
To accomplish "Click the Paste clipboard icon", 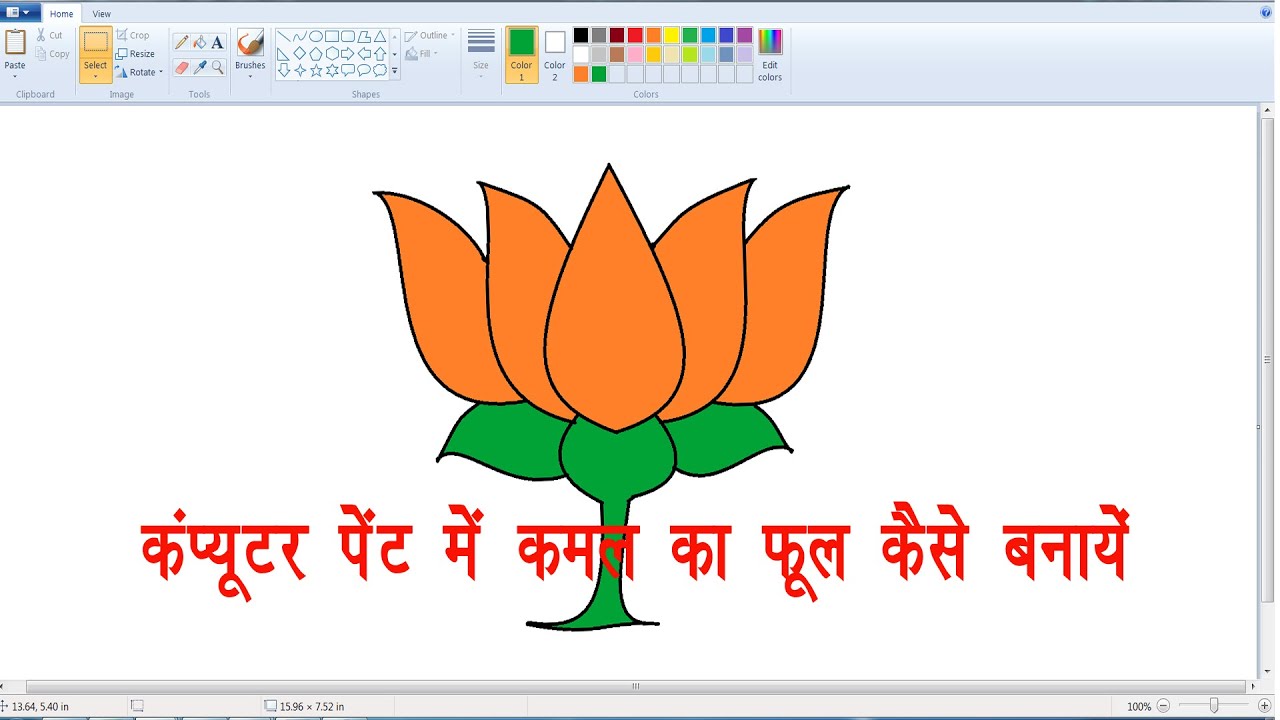I will (15, 43).
